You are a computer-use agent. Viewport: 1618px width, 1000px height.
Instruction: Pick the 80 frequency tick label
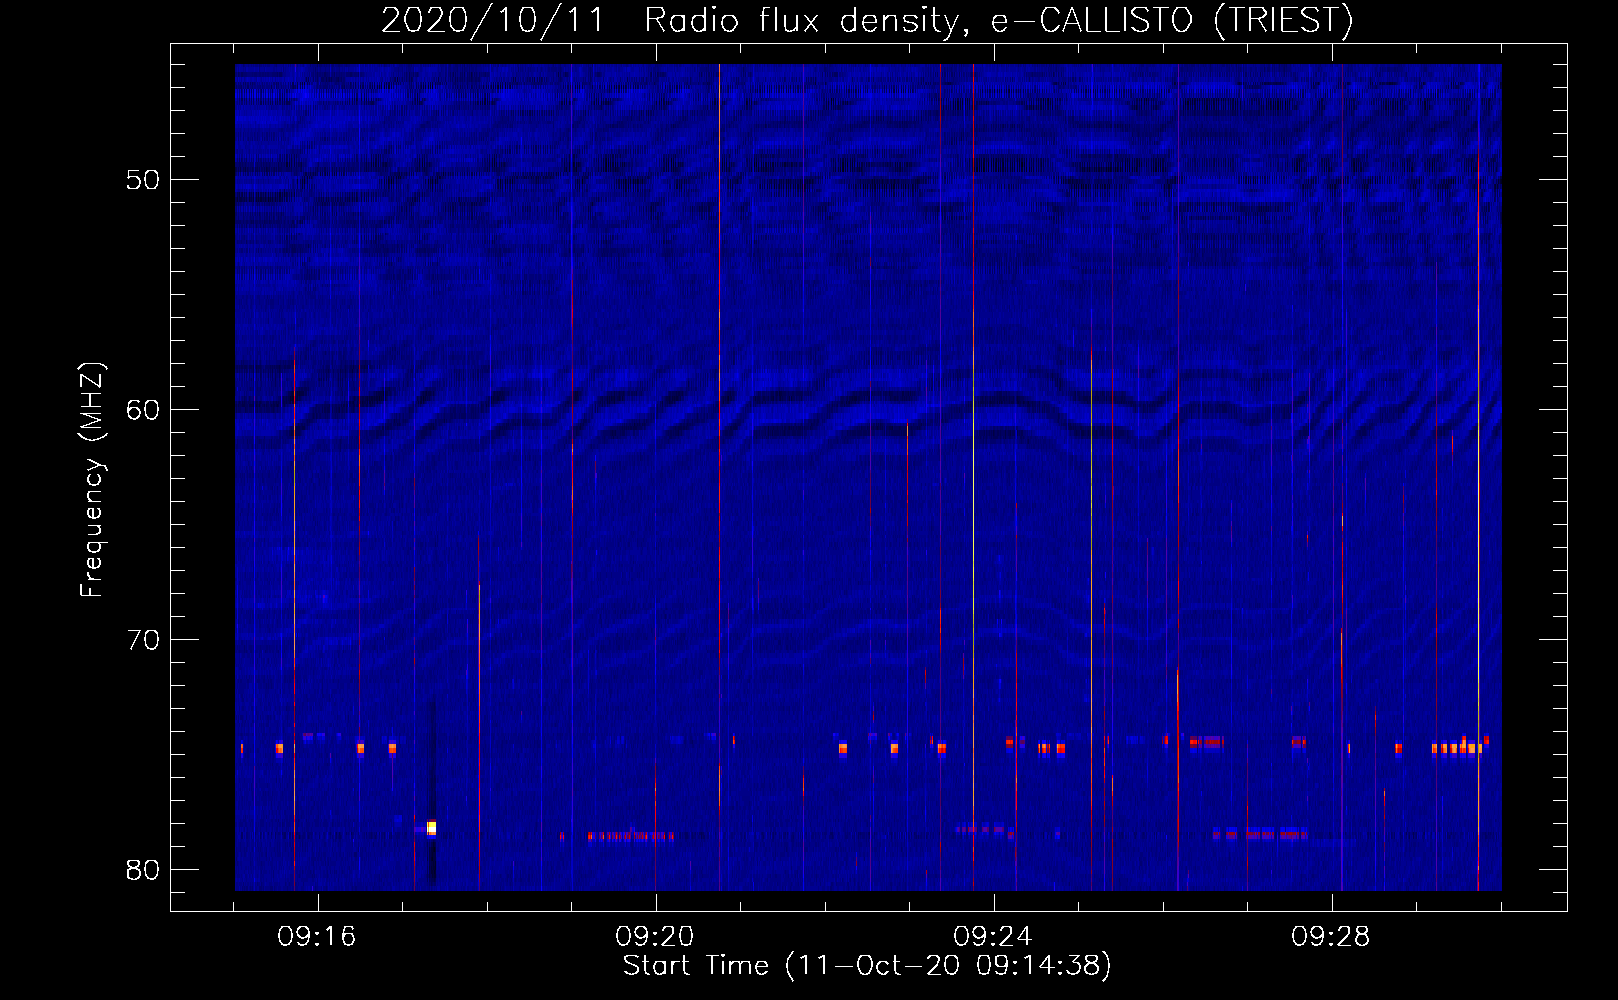pos(144,870)
